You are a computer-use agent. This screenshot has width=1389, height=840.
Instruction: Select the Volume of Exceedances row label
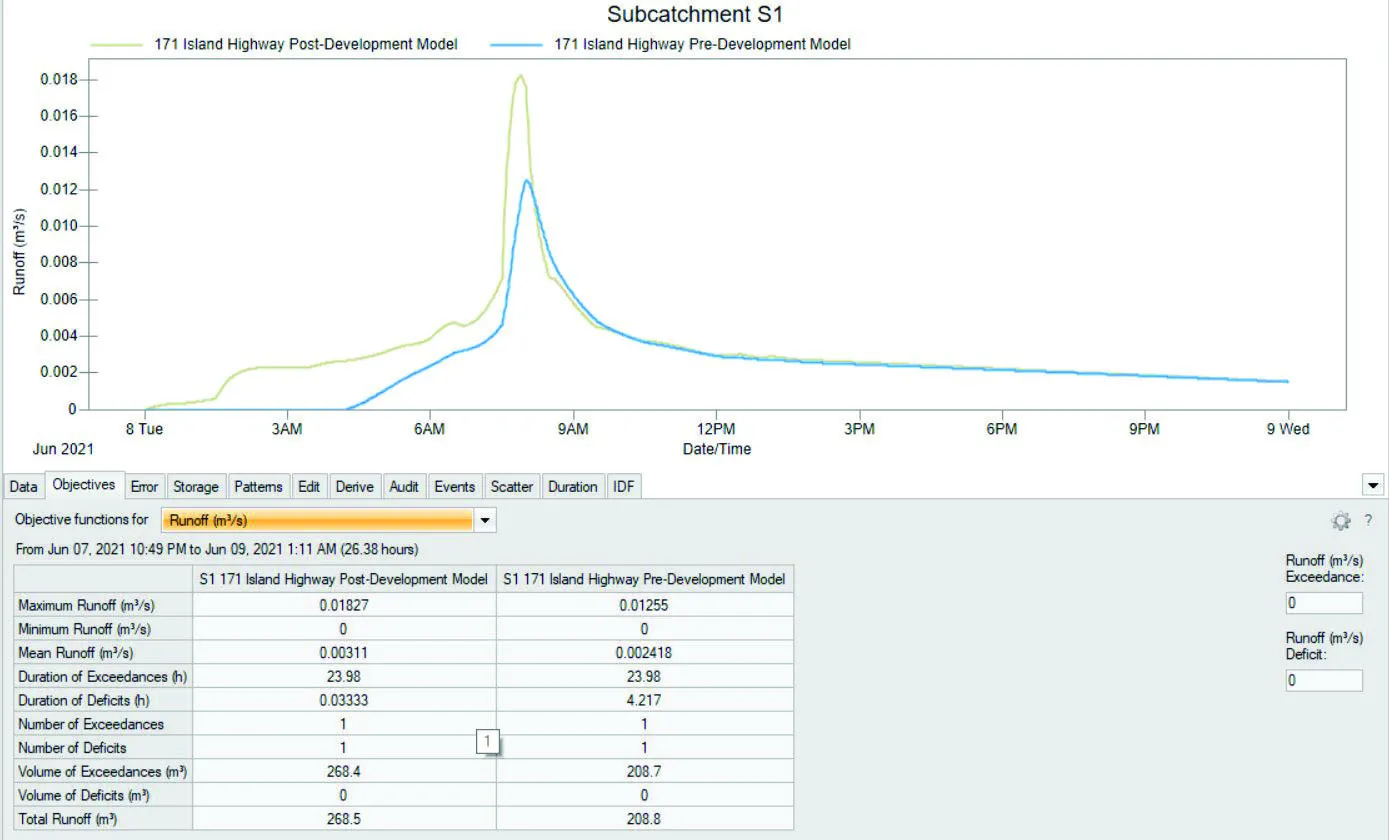(x=102, y=772)
